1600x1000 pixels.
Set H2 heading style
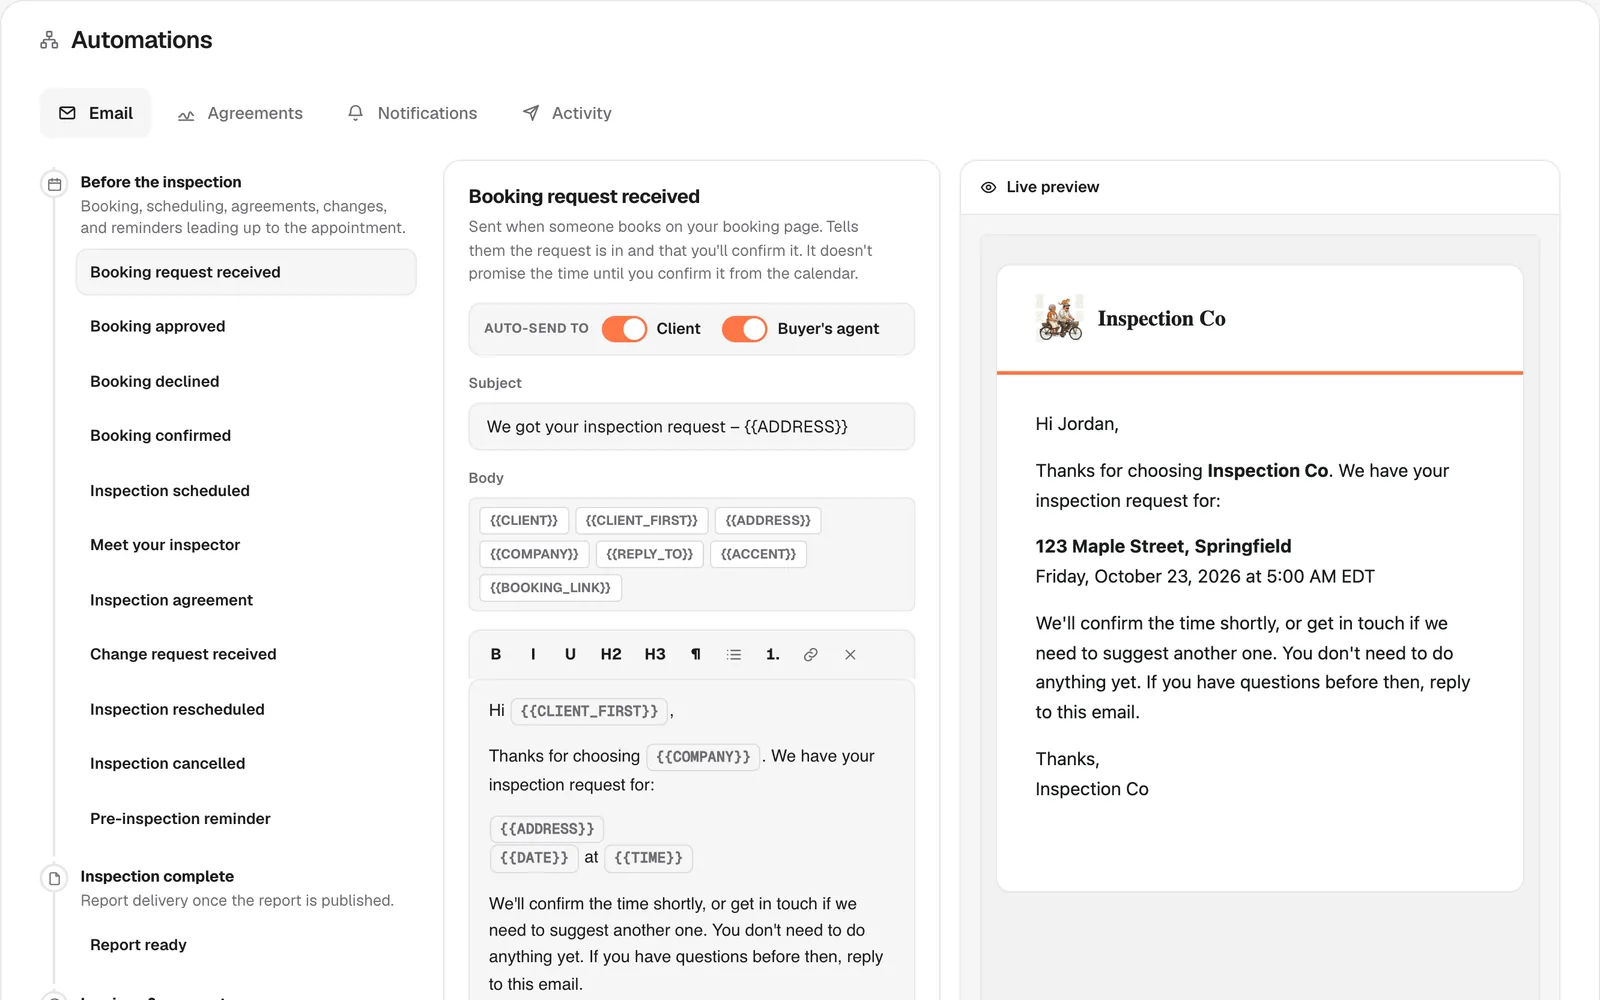[x=611, y=654]
